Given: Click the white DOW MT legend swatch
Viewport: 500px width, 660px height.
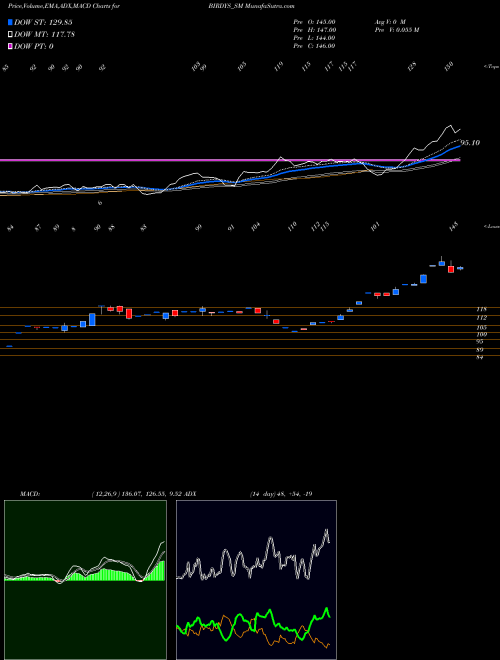Looking at the screenshot, I should point(11,35).
